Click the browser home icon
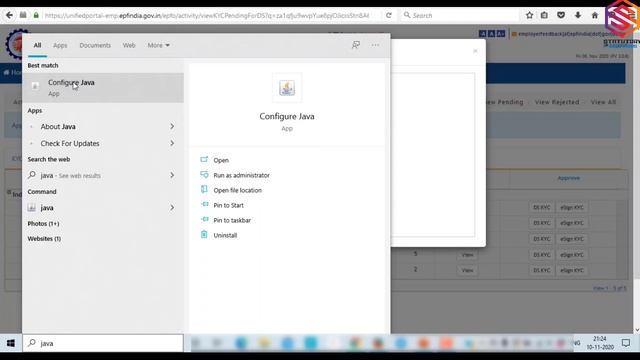640x360 pixels. click(x=595, y=15)
